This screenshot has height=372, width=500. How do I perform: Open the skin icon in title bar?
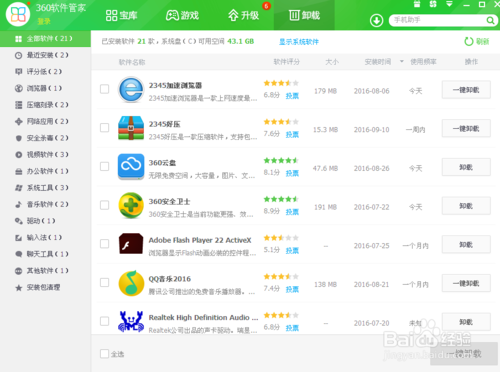(x=433, y=4)
